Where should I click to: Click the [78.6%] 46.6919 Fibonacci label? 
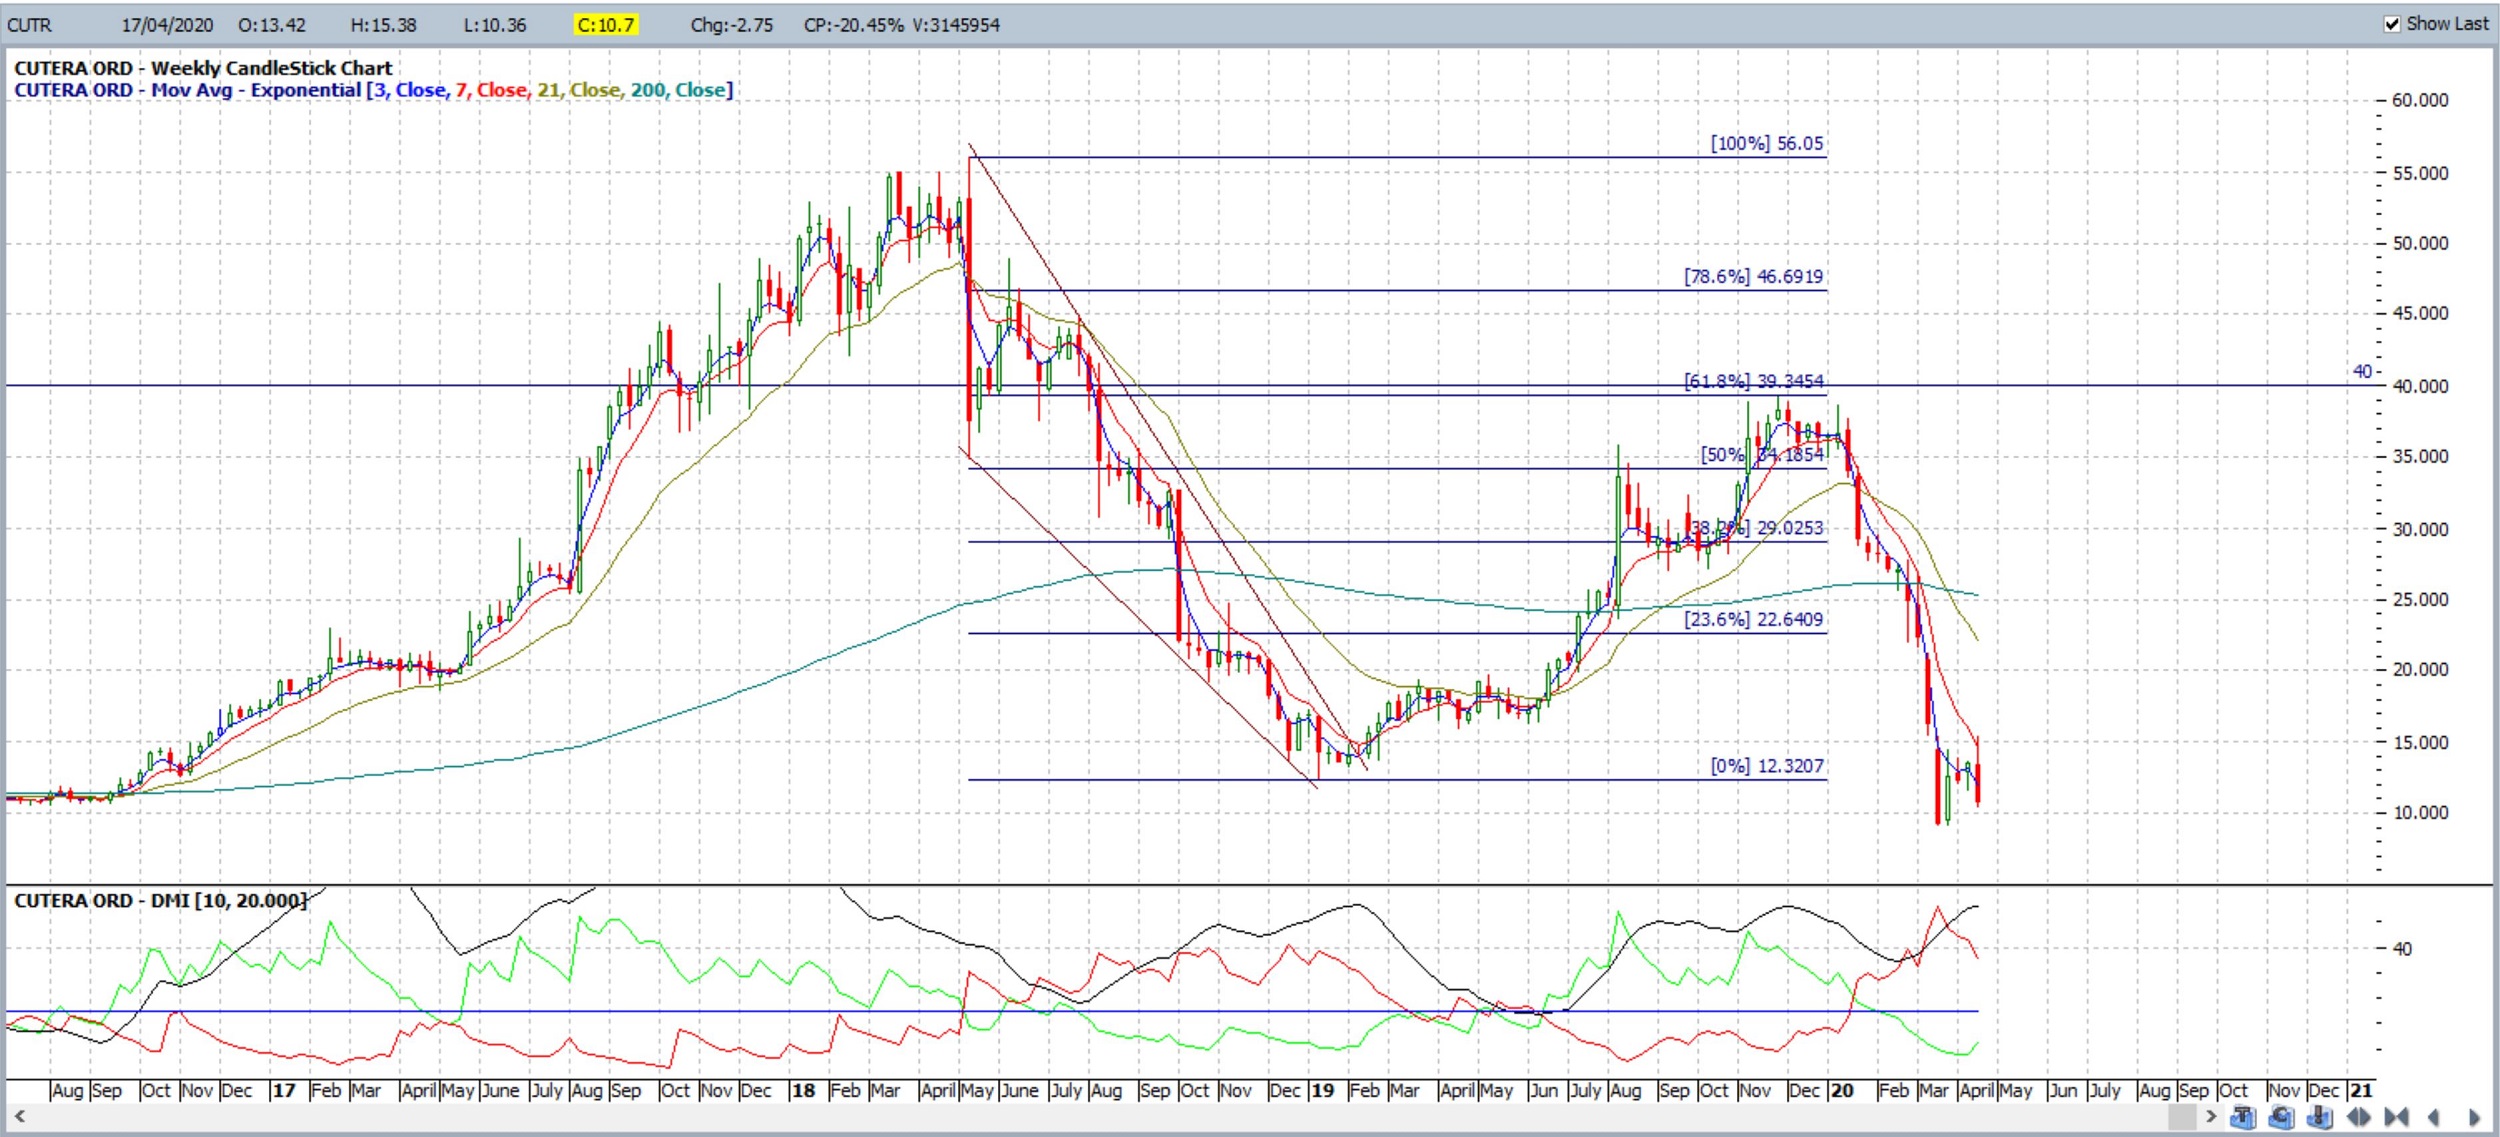(x=1754, y=276)
